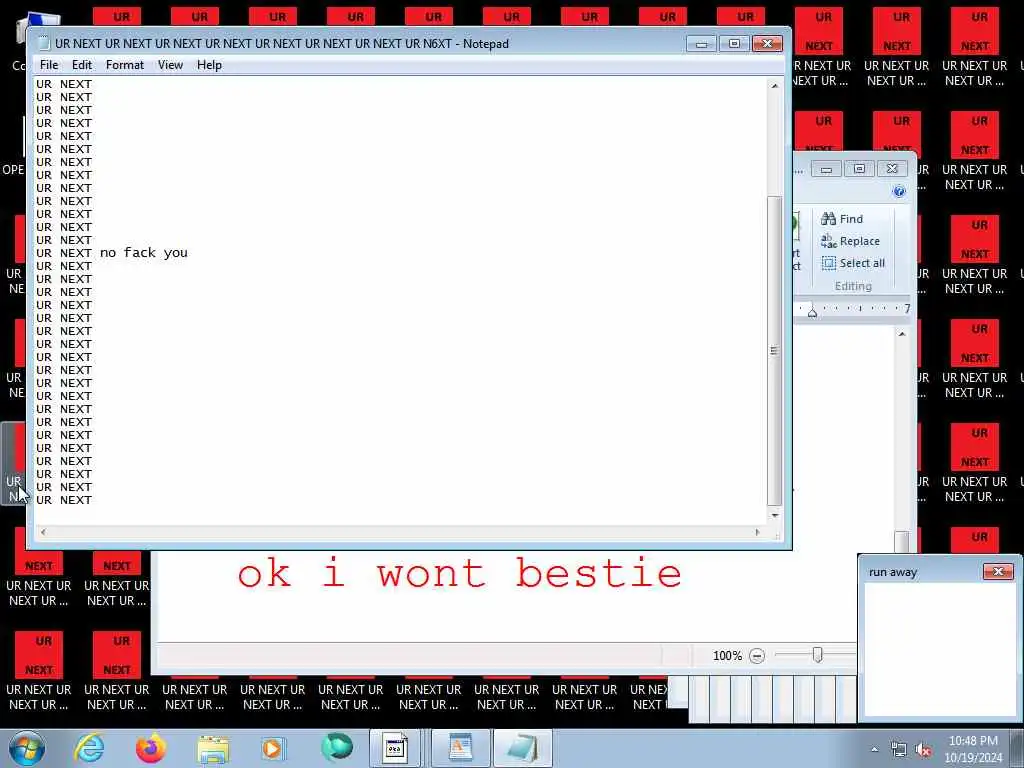This screenshot has height=768, width=1024.
Task: Switch to WordPad via its taskbar button
Action: click(x=460, y=748)
